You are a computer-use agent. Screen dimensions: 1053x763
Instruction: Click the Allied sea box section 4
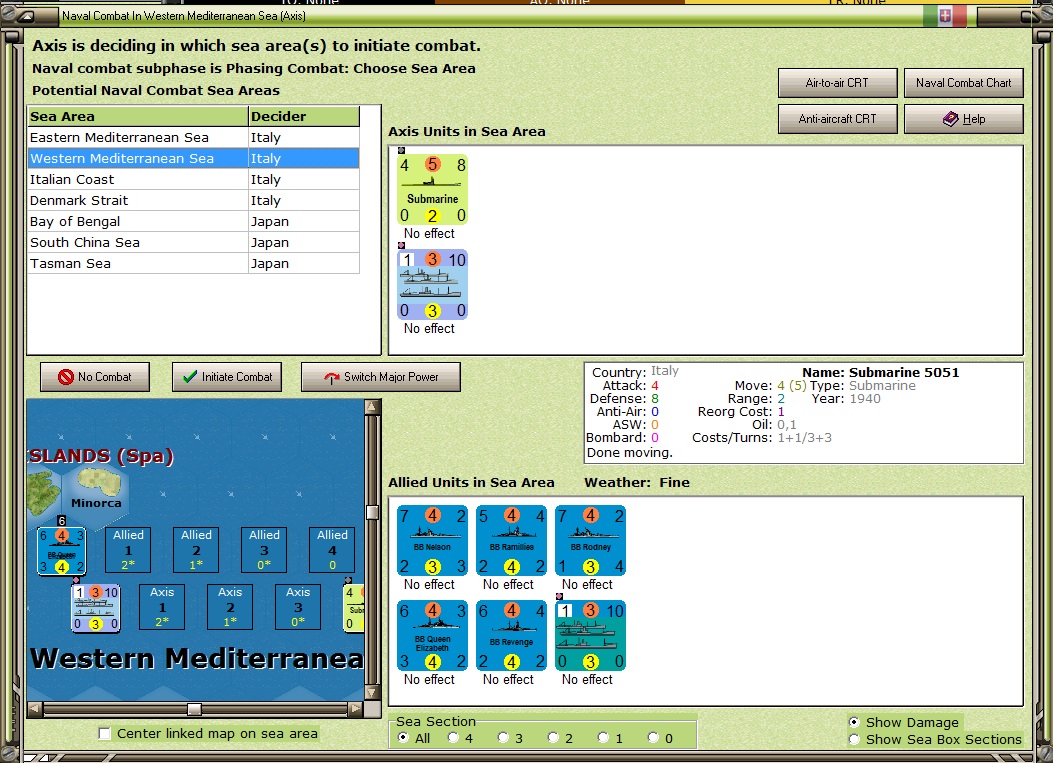point(332,549)
